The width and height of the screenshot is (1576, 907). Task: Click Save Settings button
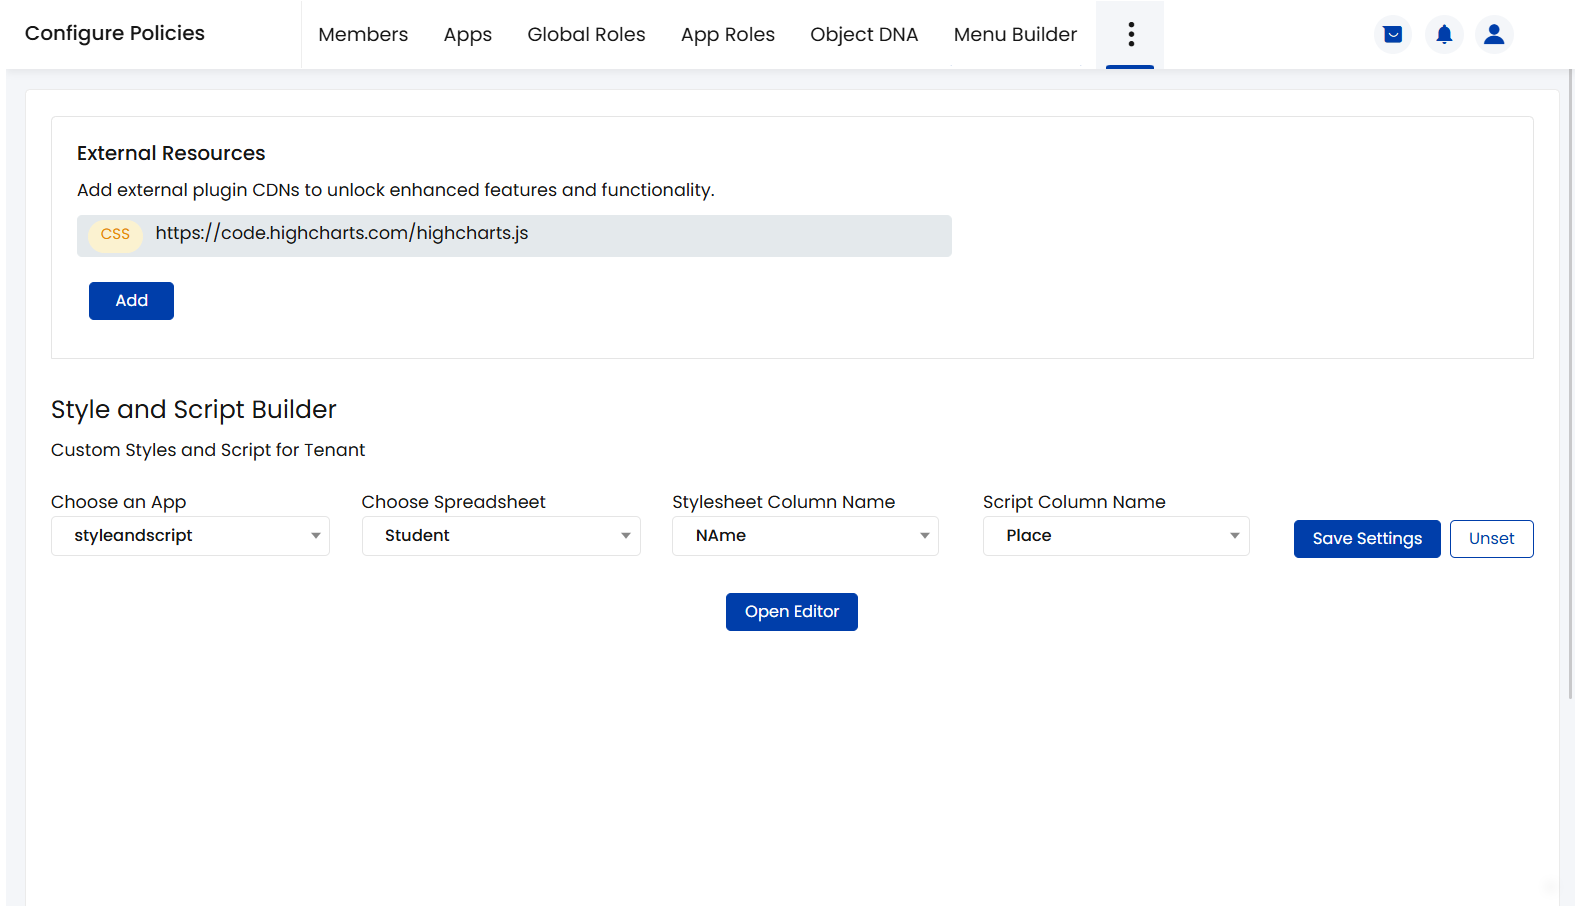click(1367, 539)
